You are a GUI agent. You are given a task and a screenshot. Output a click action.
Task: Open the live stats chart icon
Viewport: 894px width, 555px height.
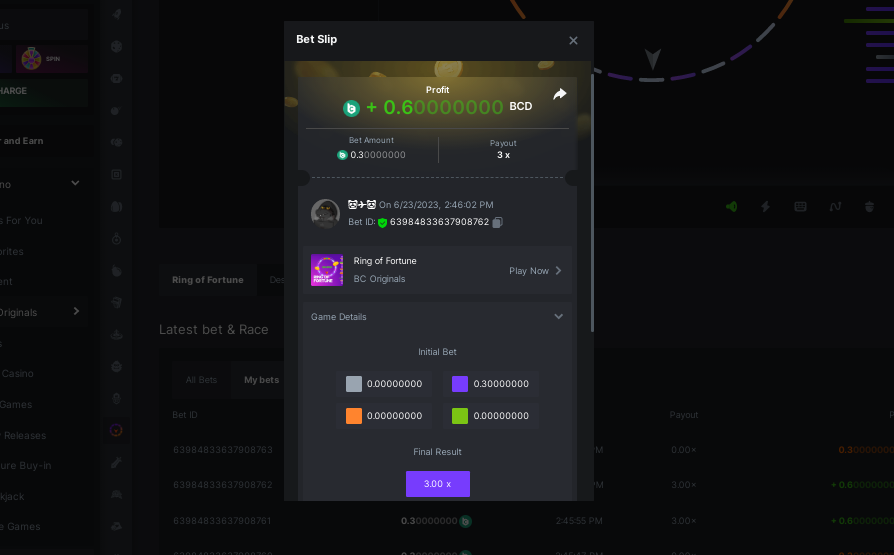pyautogui.click(x=835, y=206)
